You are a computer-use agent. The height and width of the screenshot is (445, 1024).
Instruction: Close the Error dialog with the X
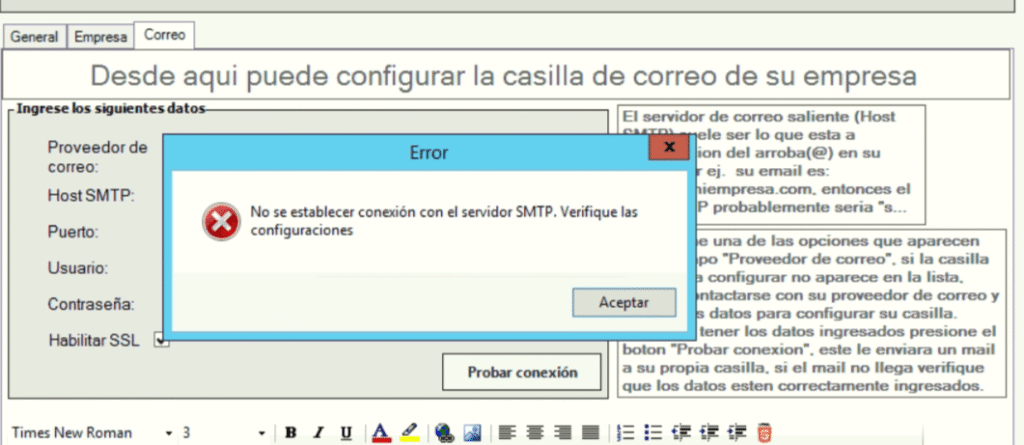point(663,149)
